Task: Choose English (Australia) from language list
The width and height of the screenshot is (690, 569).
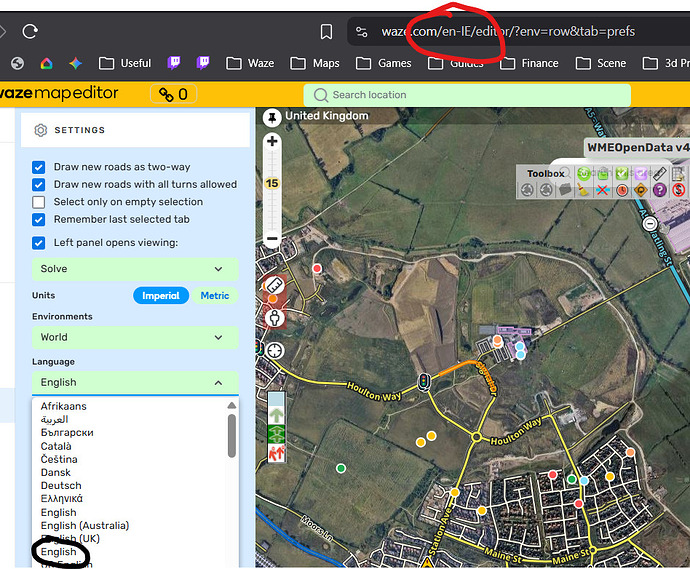Action: pos(84,526)
